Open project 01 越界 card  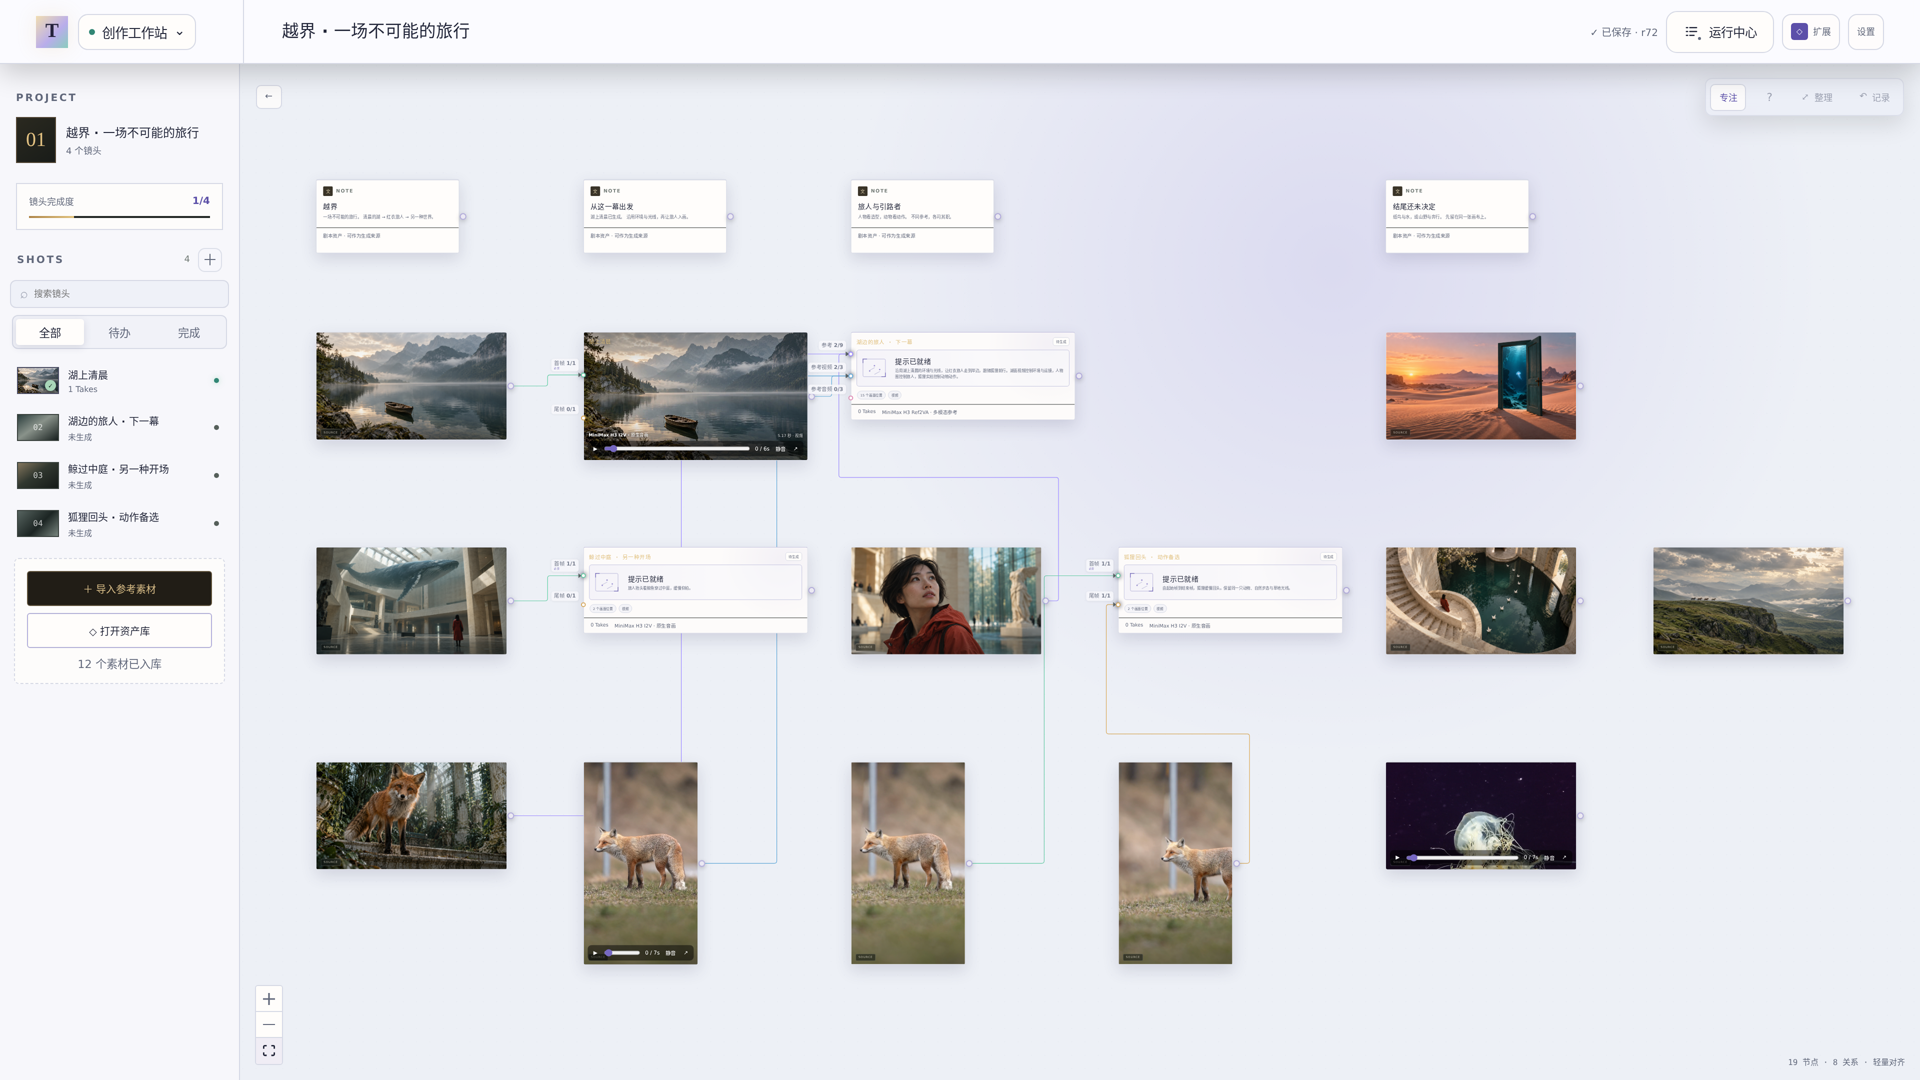pyautogui.click(x=119, y=140)
